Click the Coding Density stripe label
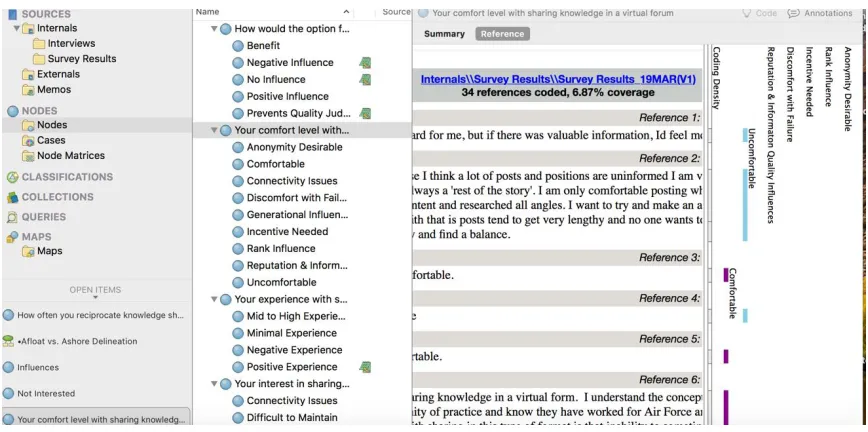The height and width of the screenshot is (432, 868). 716,78
